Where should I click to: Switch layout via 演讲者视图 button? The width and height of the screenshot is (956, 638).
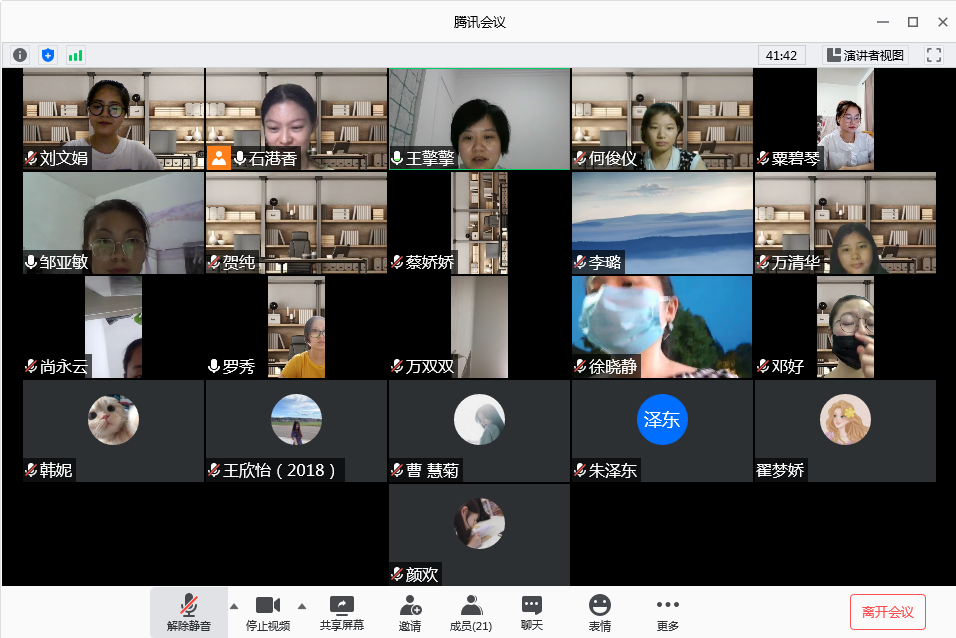pos(865,55)
